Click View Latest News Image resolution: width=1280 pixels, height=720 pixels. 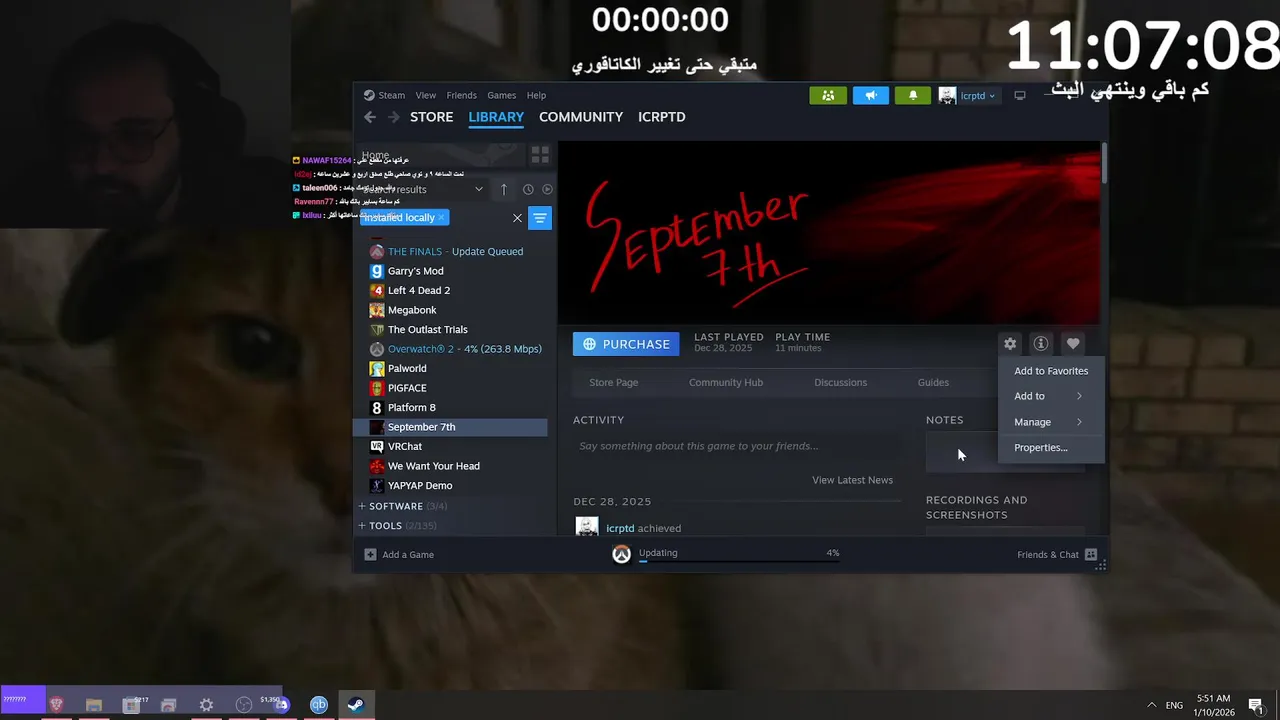point(852,480)
